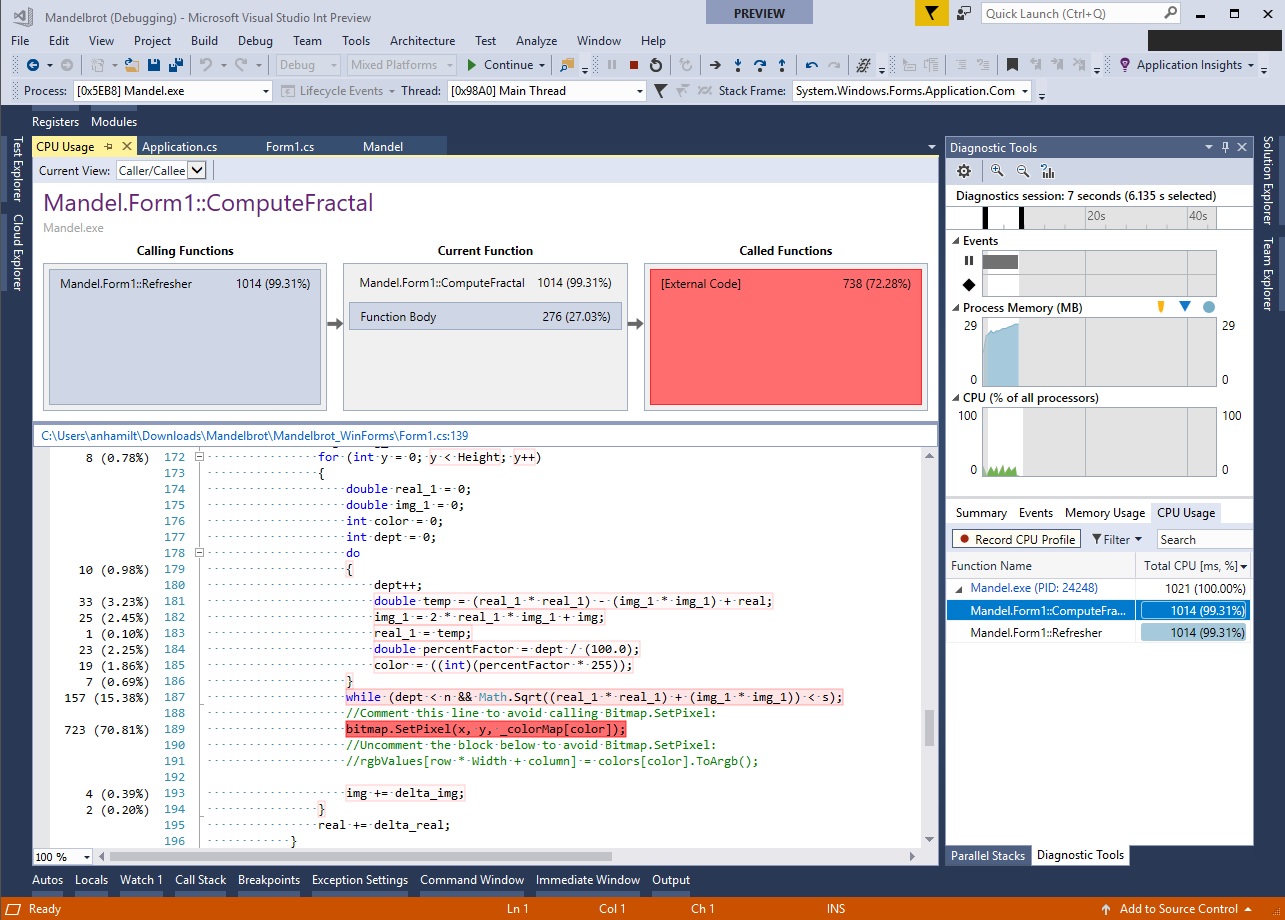Collapse the Mandel.exe (PID: 24248) tree node
The width and height of the screenshot is (1285, 920).
tap(959, 589)
